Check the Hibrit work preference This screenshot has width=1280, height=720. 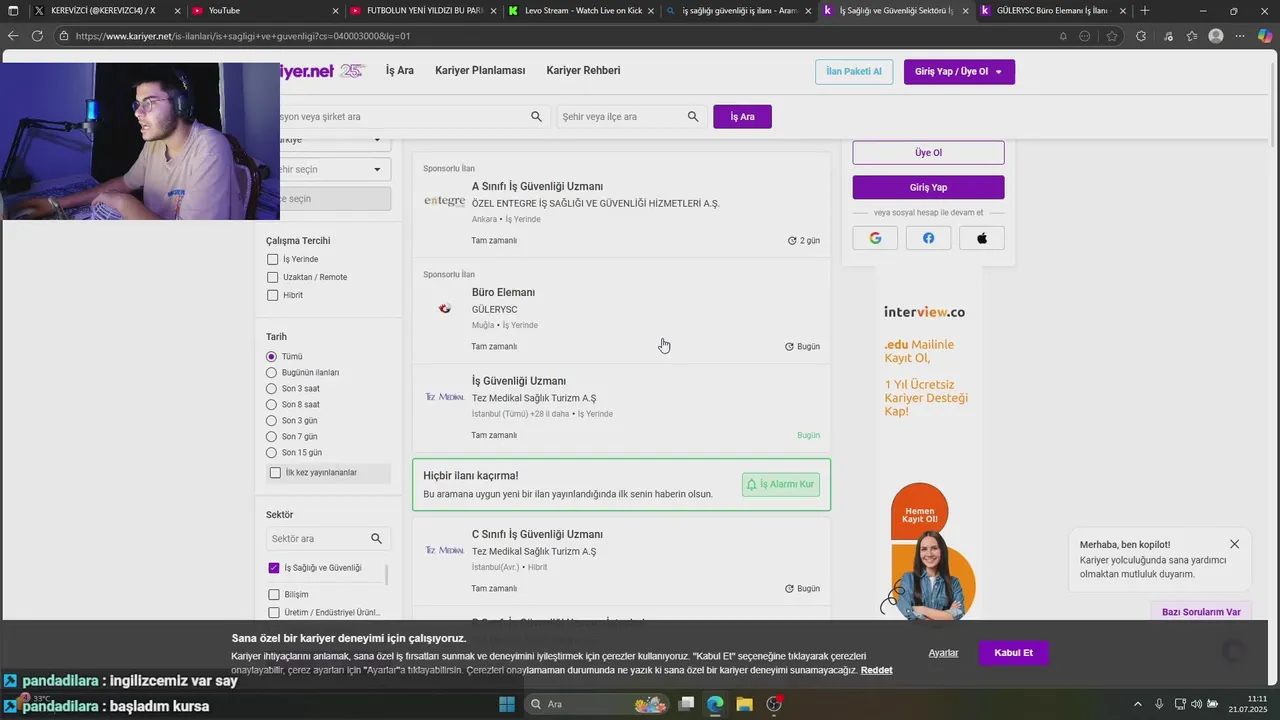pos(273,295)
